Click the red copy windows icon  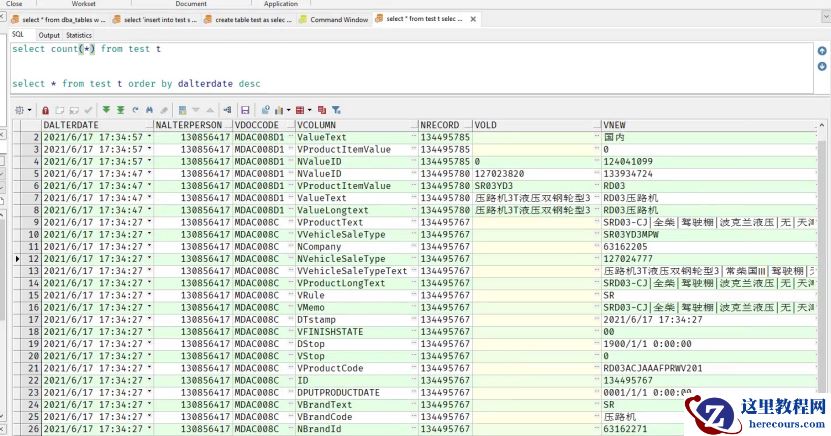pos(322,110)
